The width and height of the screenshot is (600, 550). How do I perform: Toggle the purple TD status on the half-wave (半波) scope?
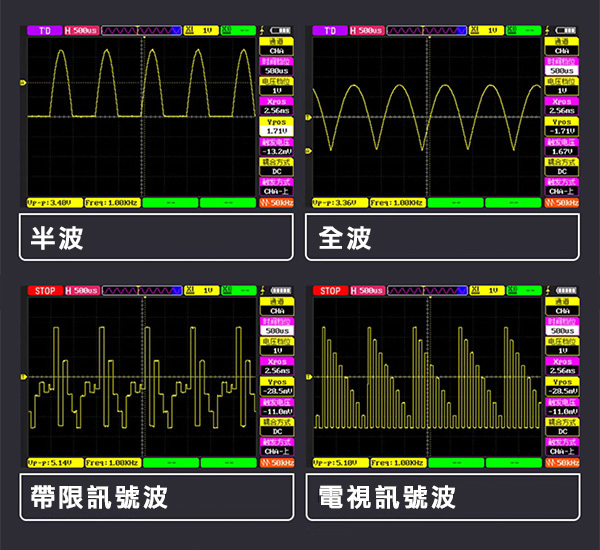coord(45,30)
